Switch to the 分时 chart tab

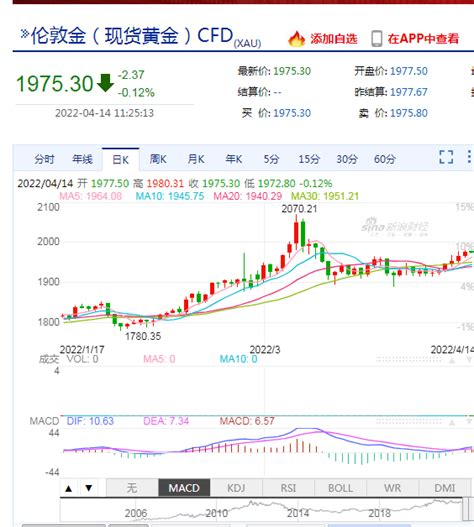point(44,159)
